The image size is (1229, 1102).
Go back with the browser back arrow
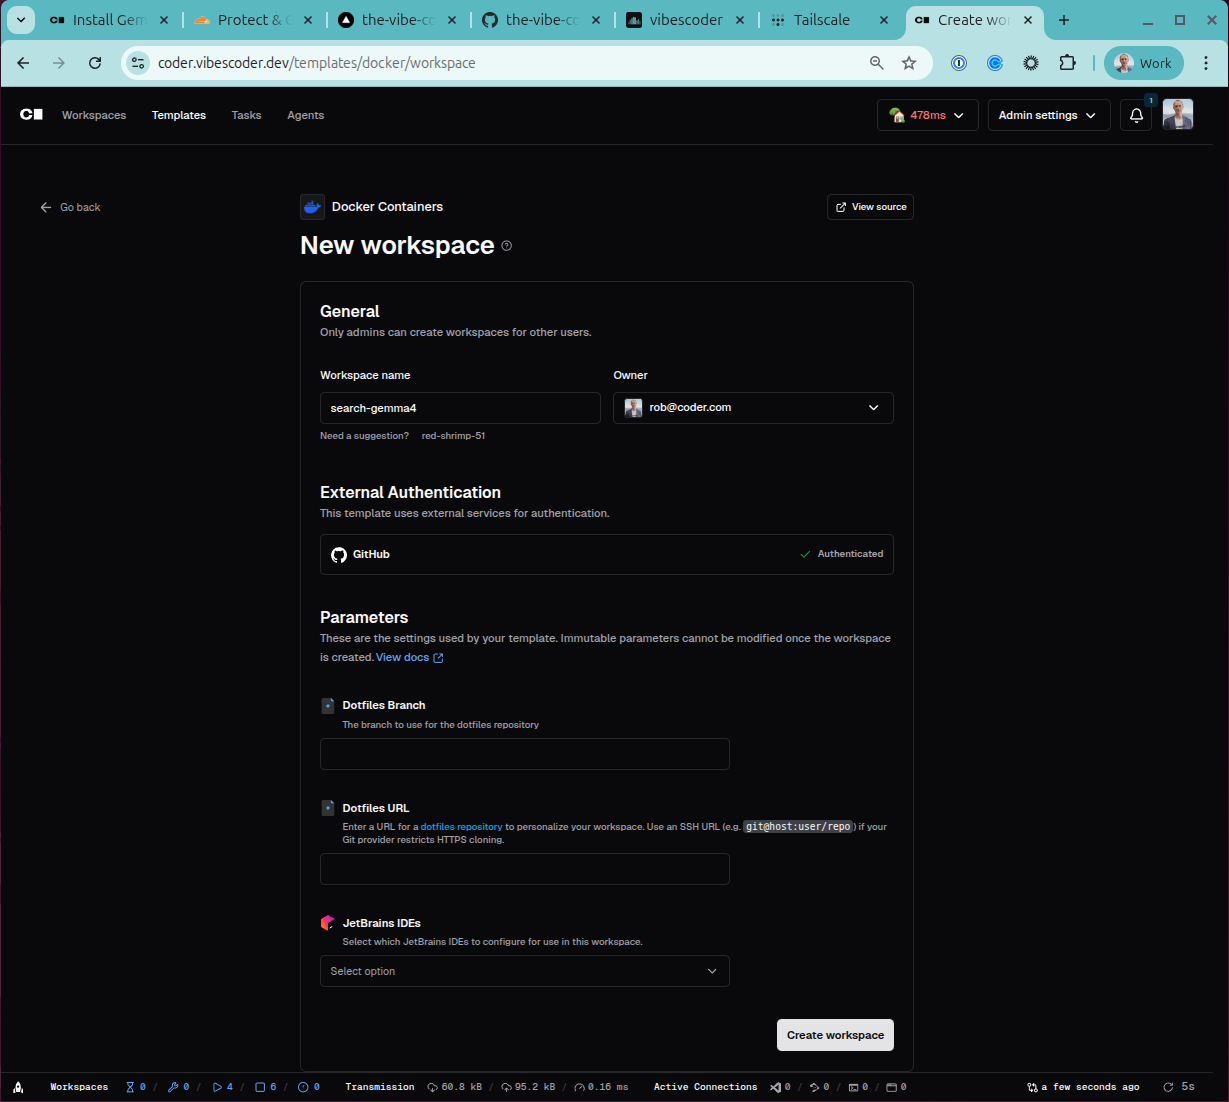pos(23,63)
